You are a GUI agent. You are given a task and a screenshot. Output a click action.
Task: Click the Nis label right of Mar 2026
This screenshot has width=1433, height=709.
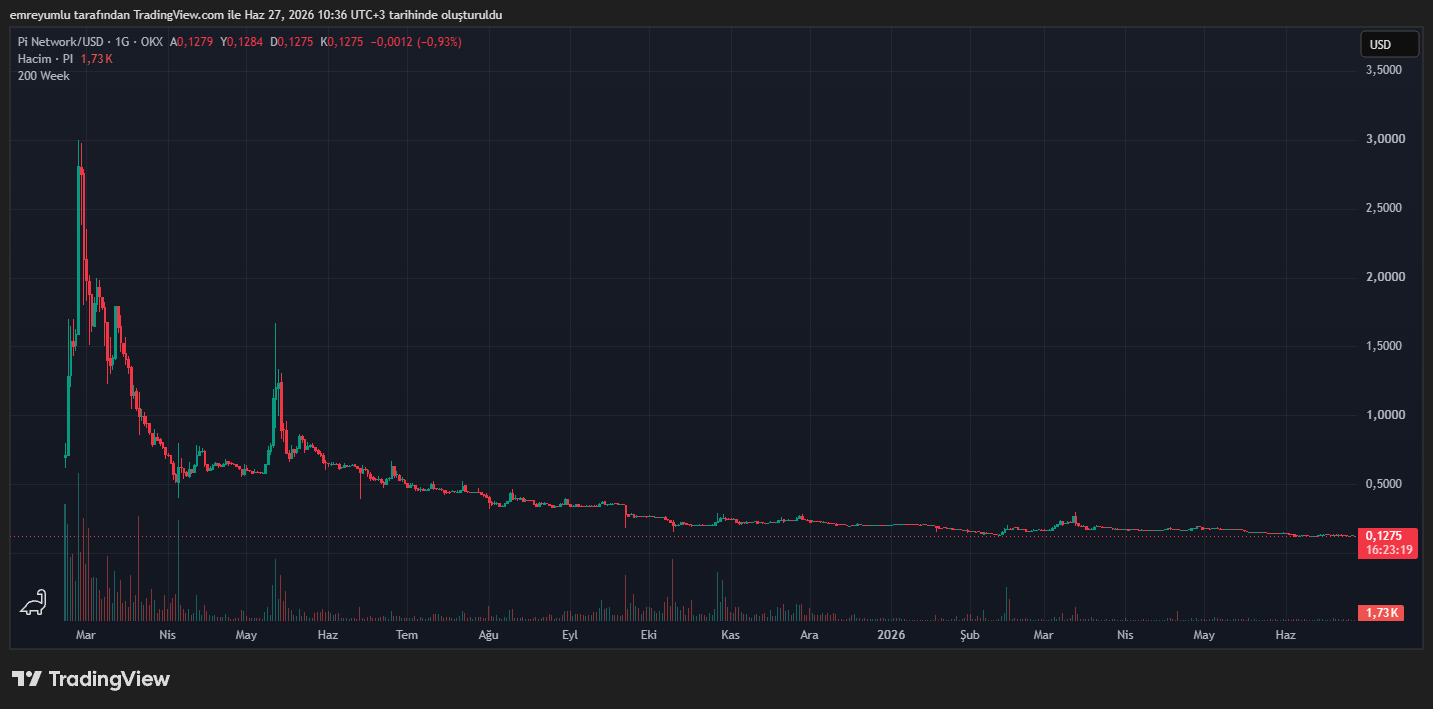(x=1125, y=635)
